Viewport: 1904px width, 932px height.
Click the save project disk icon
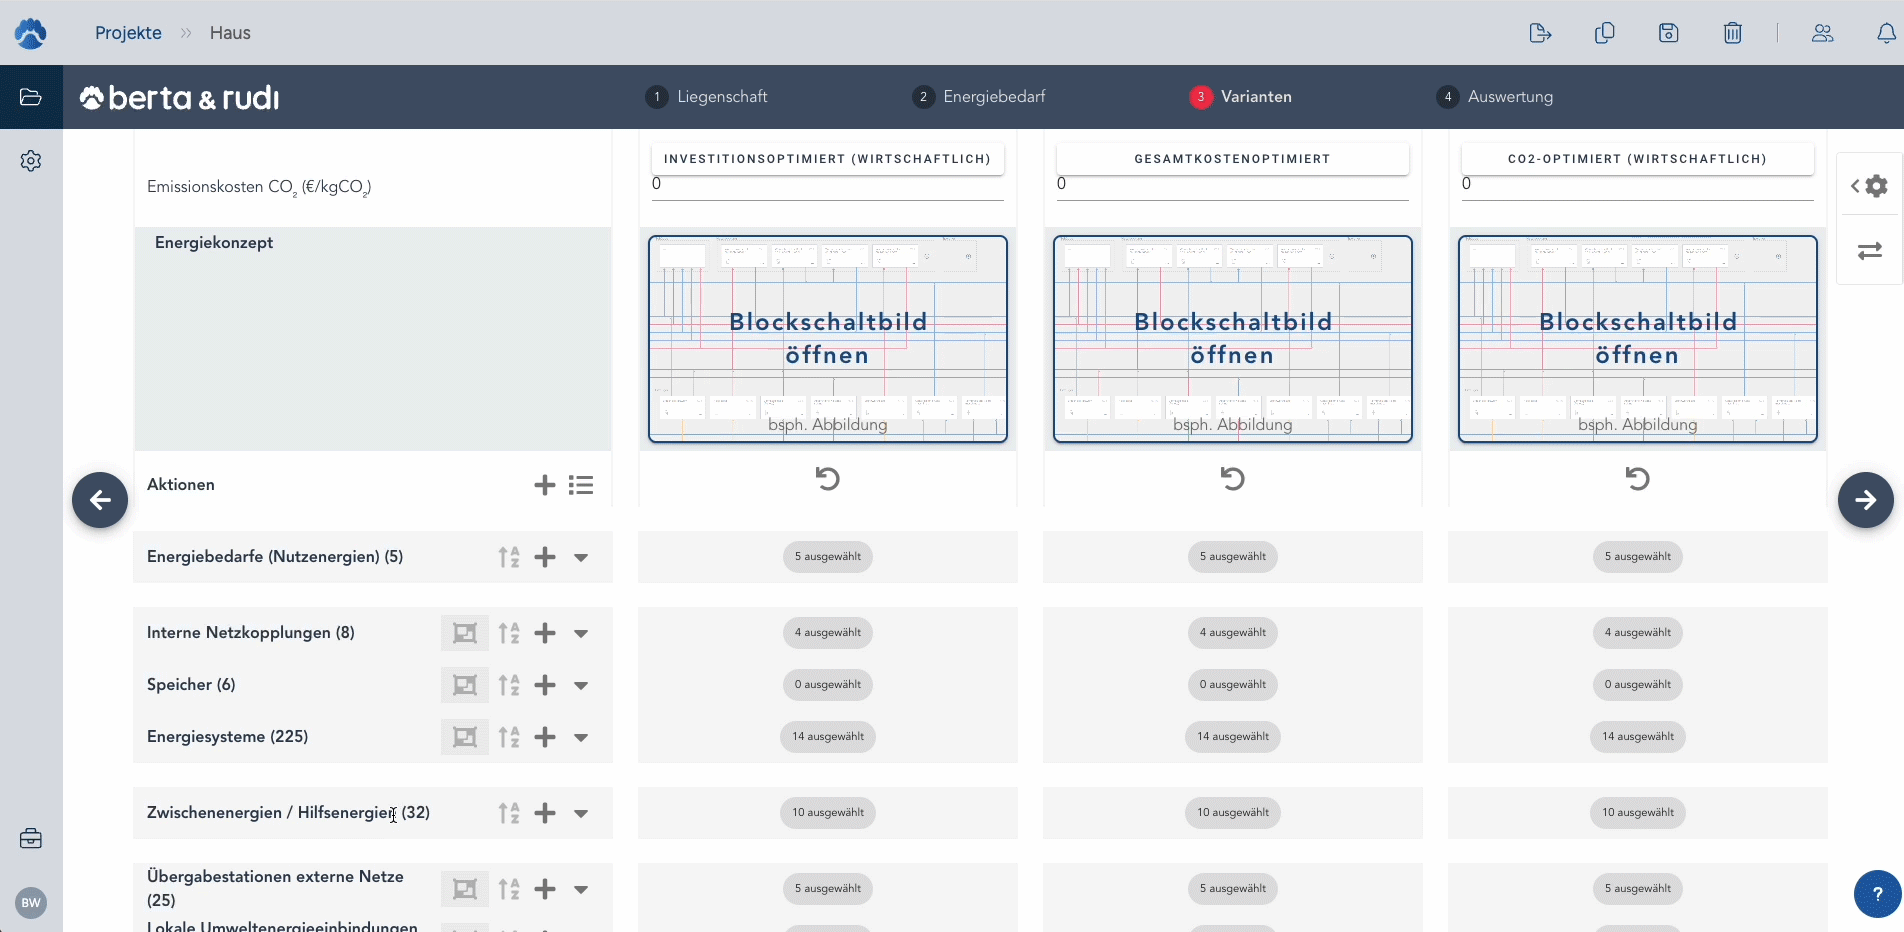[1668, 33]
